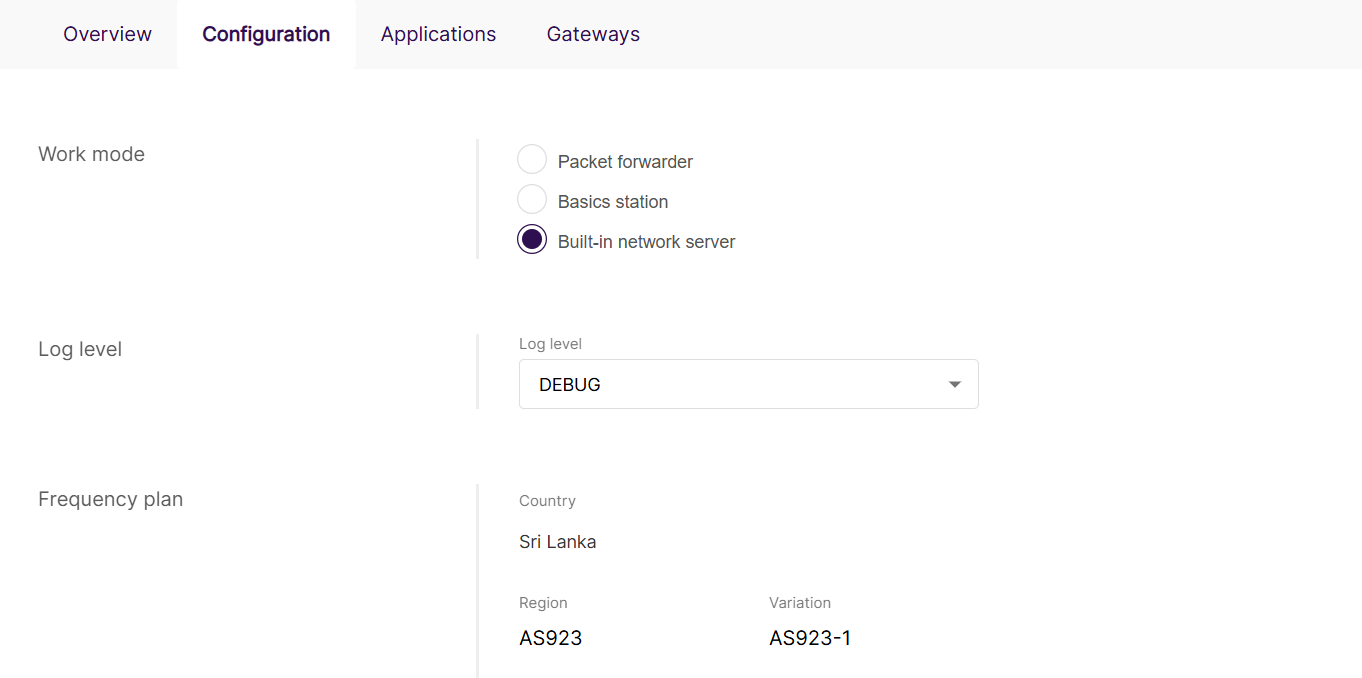This screenshot has width=1362, height=678.
Task: Click the Variation field label
Action: [799, 603]
